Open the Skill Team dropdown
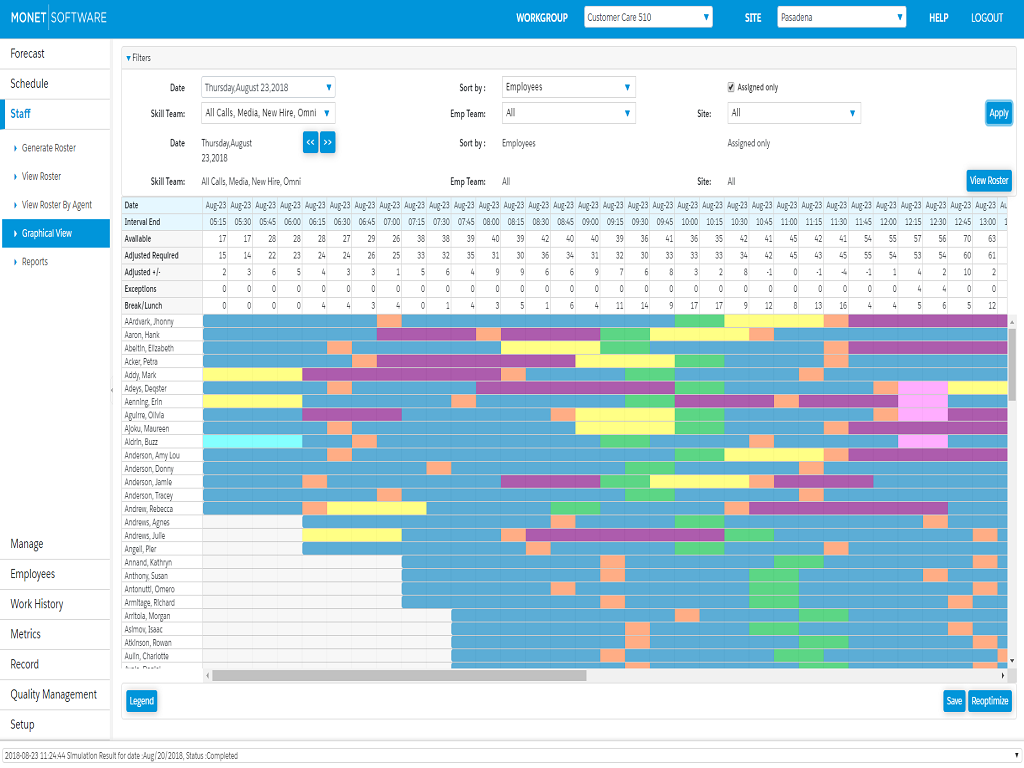Viewport: 1024px width, 768px height. point(267,113)
